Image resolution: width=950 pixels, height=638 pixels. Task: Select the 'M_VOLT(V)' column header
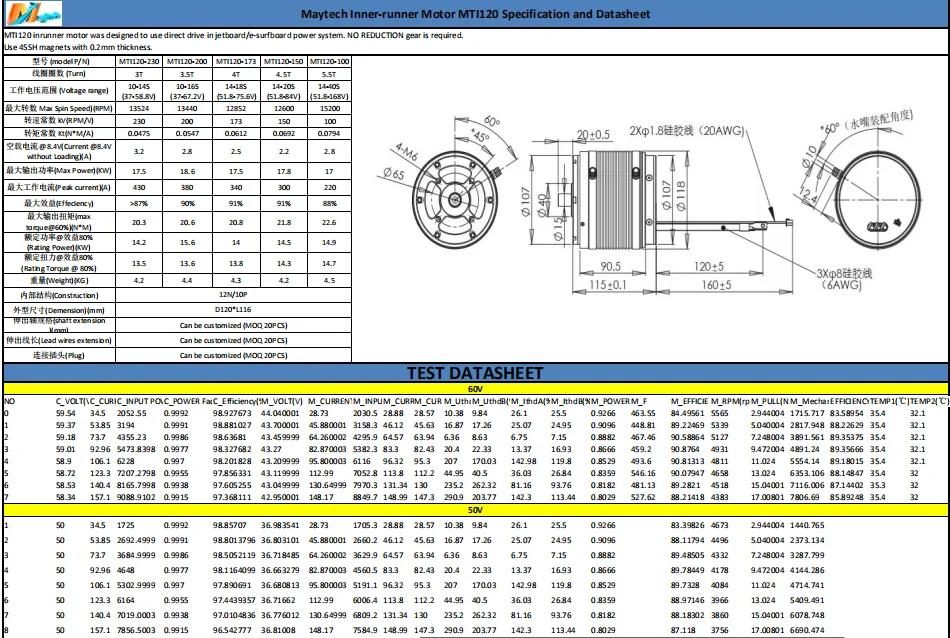(282, 401)
